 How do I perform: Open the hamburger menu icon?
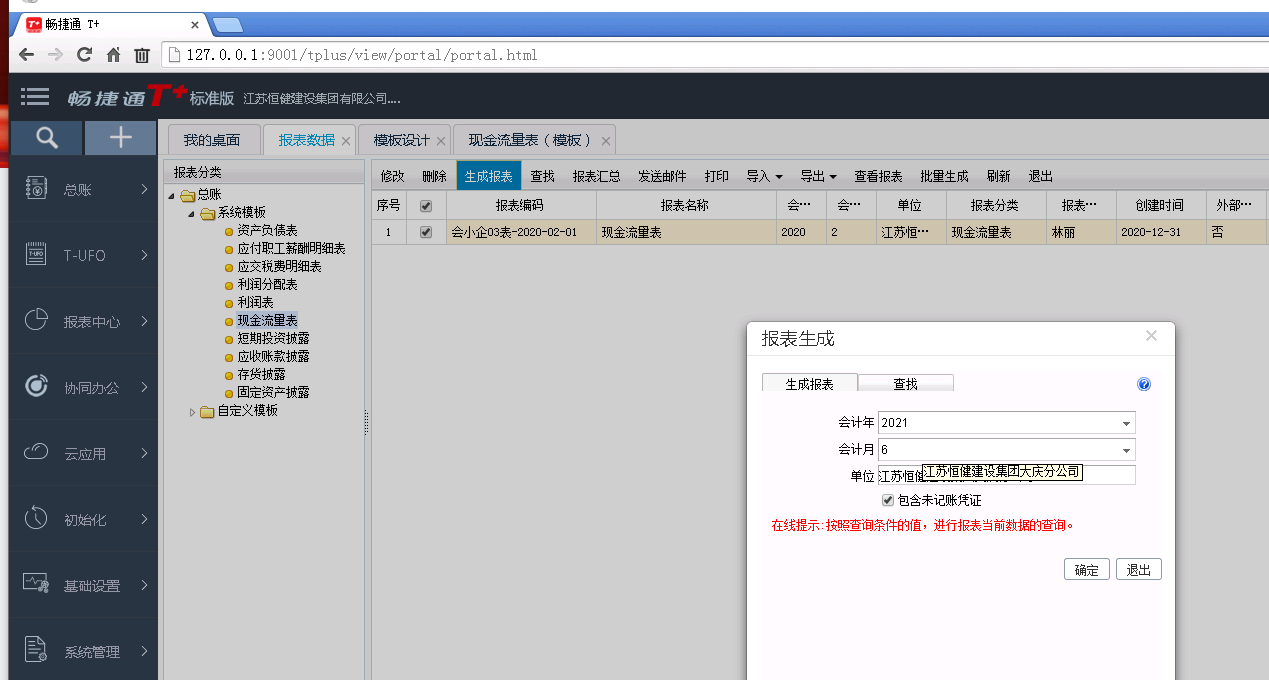(x=35, y=96)
